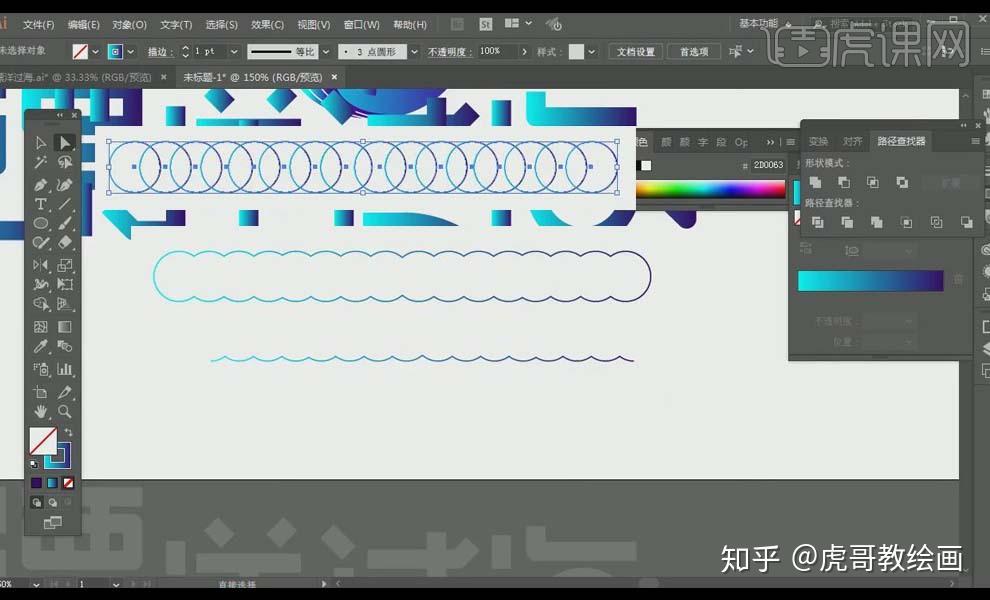Screen dimensions: 990x600
Task: Open the stroke weight dropdown
Action: click(x=234, y=52)
